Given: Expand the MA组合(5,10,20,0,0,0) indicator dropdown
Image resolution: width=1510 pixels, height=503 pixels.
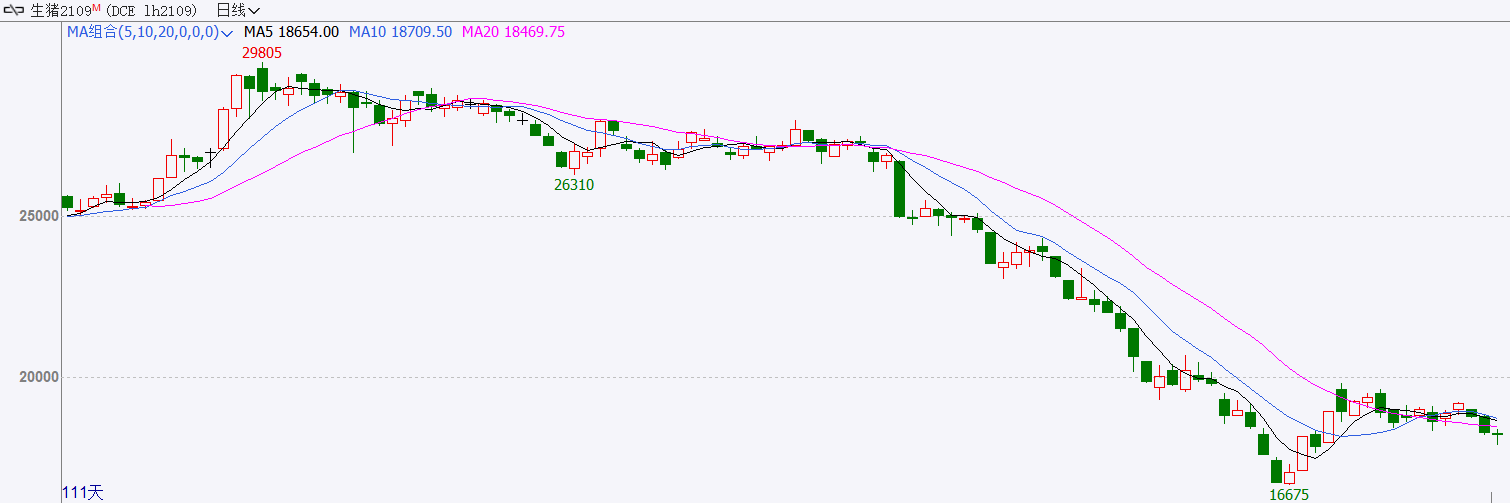Looking at the screenshot, I should click(149, 32).
